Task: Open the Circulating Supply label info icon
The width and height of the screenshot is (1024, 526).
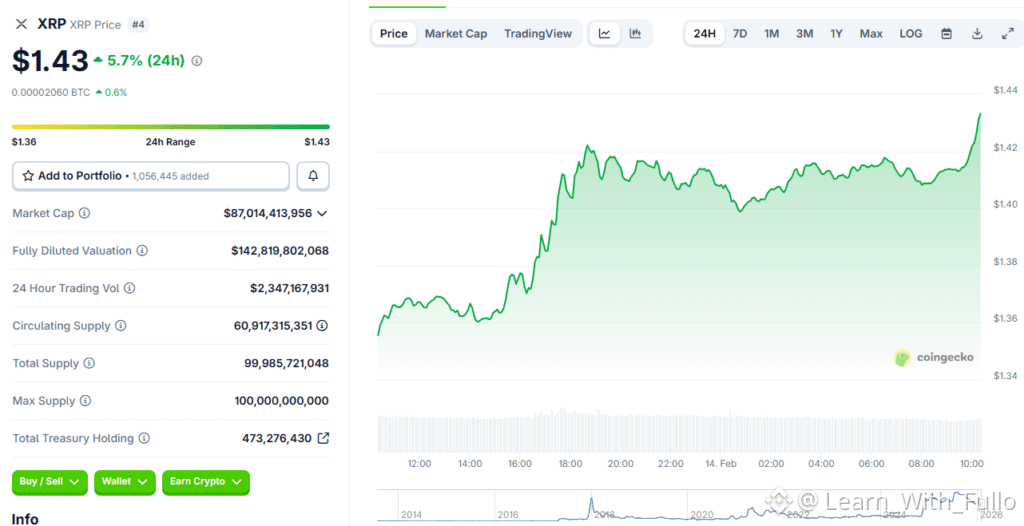Action: tap(121, 325)
